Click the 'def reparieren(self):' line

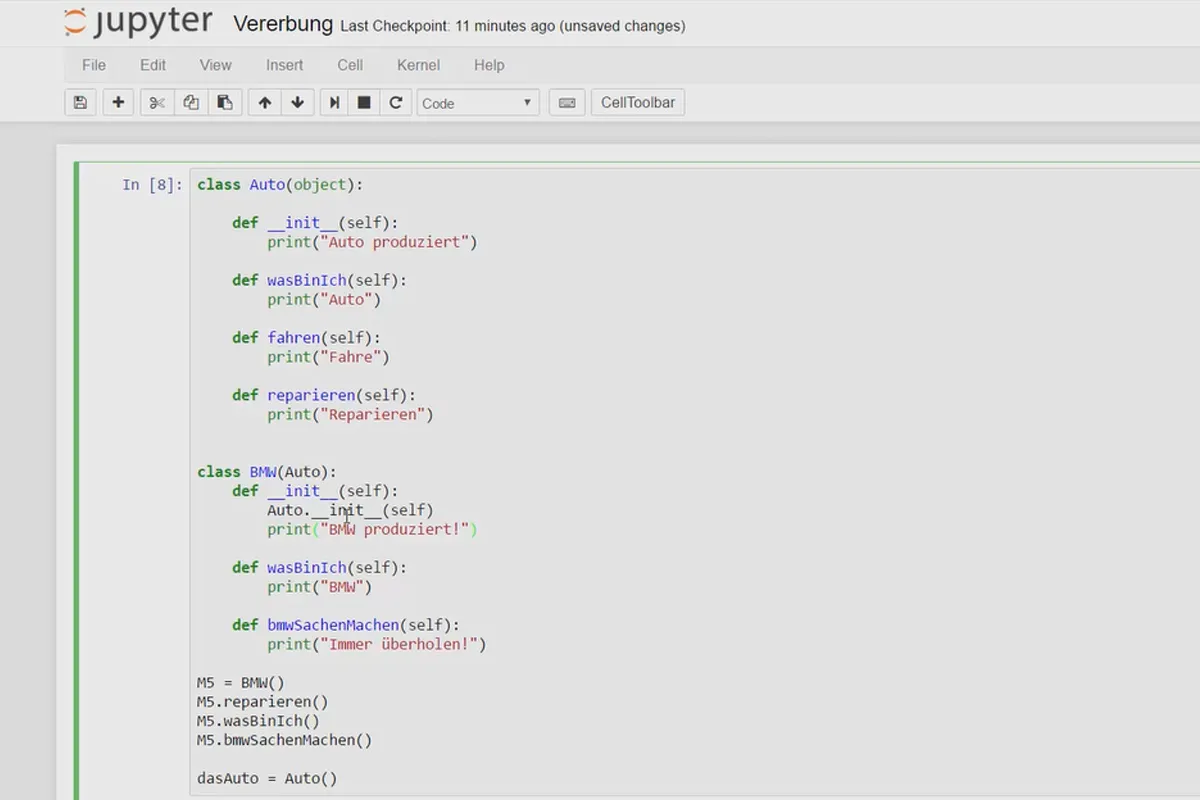(324, 395)
